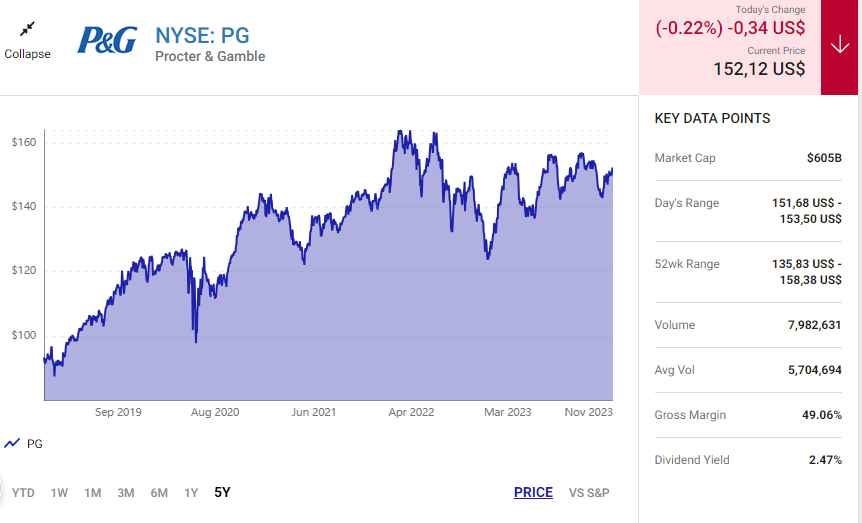Click the Collapse label text
The height and width of the screenshot is (523, 862).
click(27, 54)
